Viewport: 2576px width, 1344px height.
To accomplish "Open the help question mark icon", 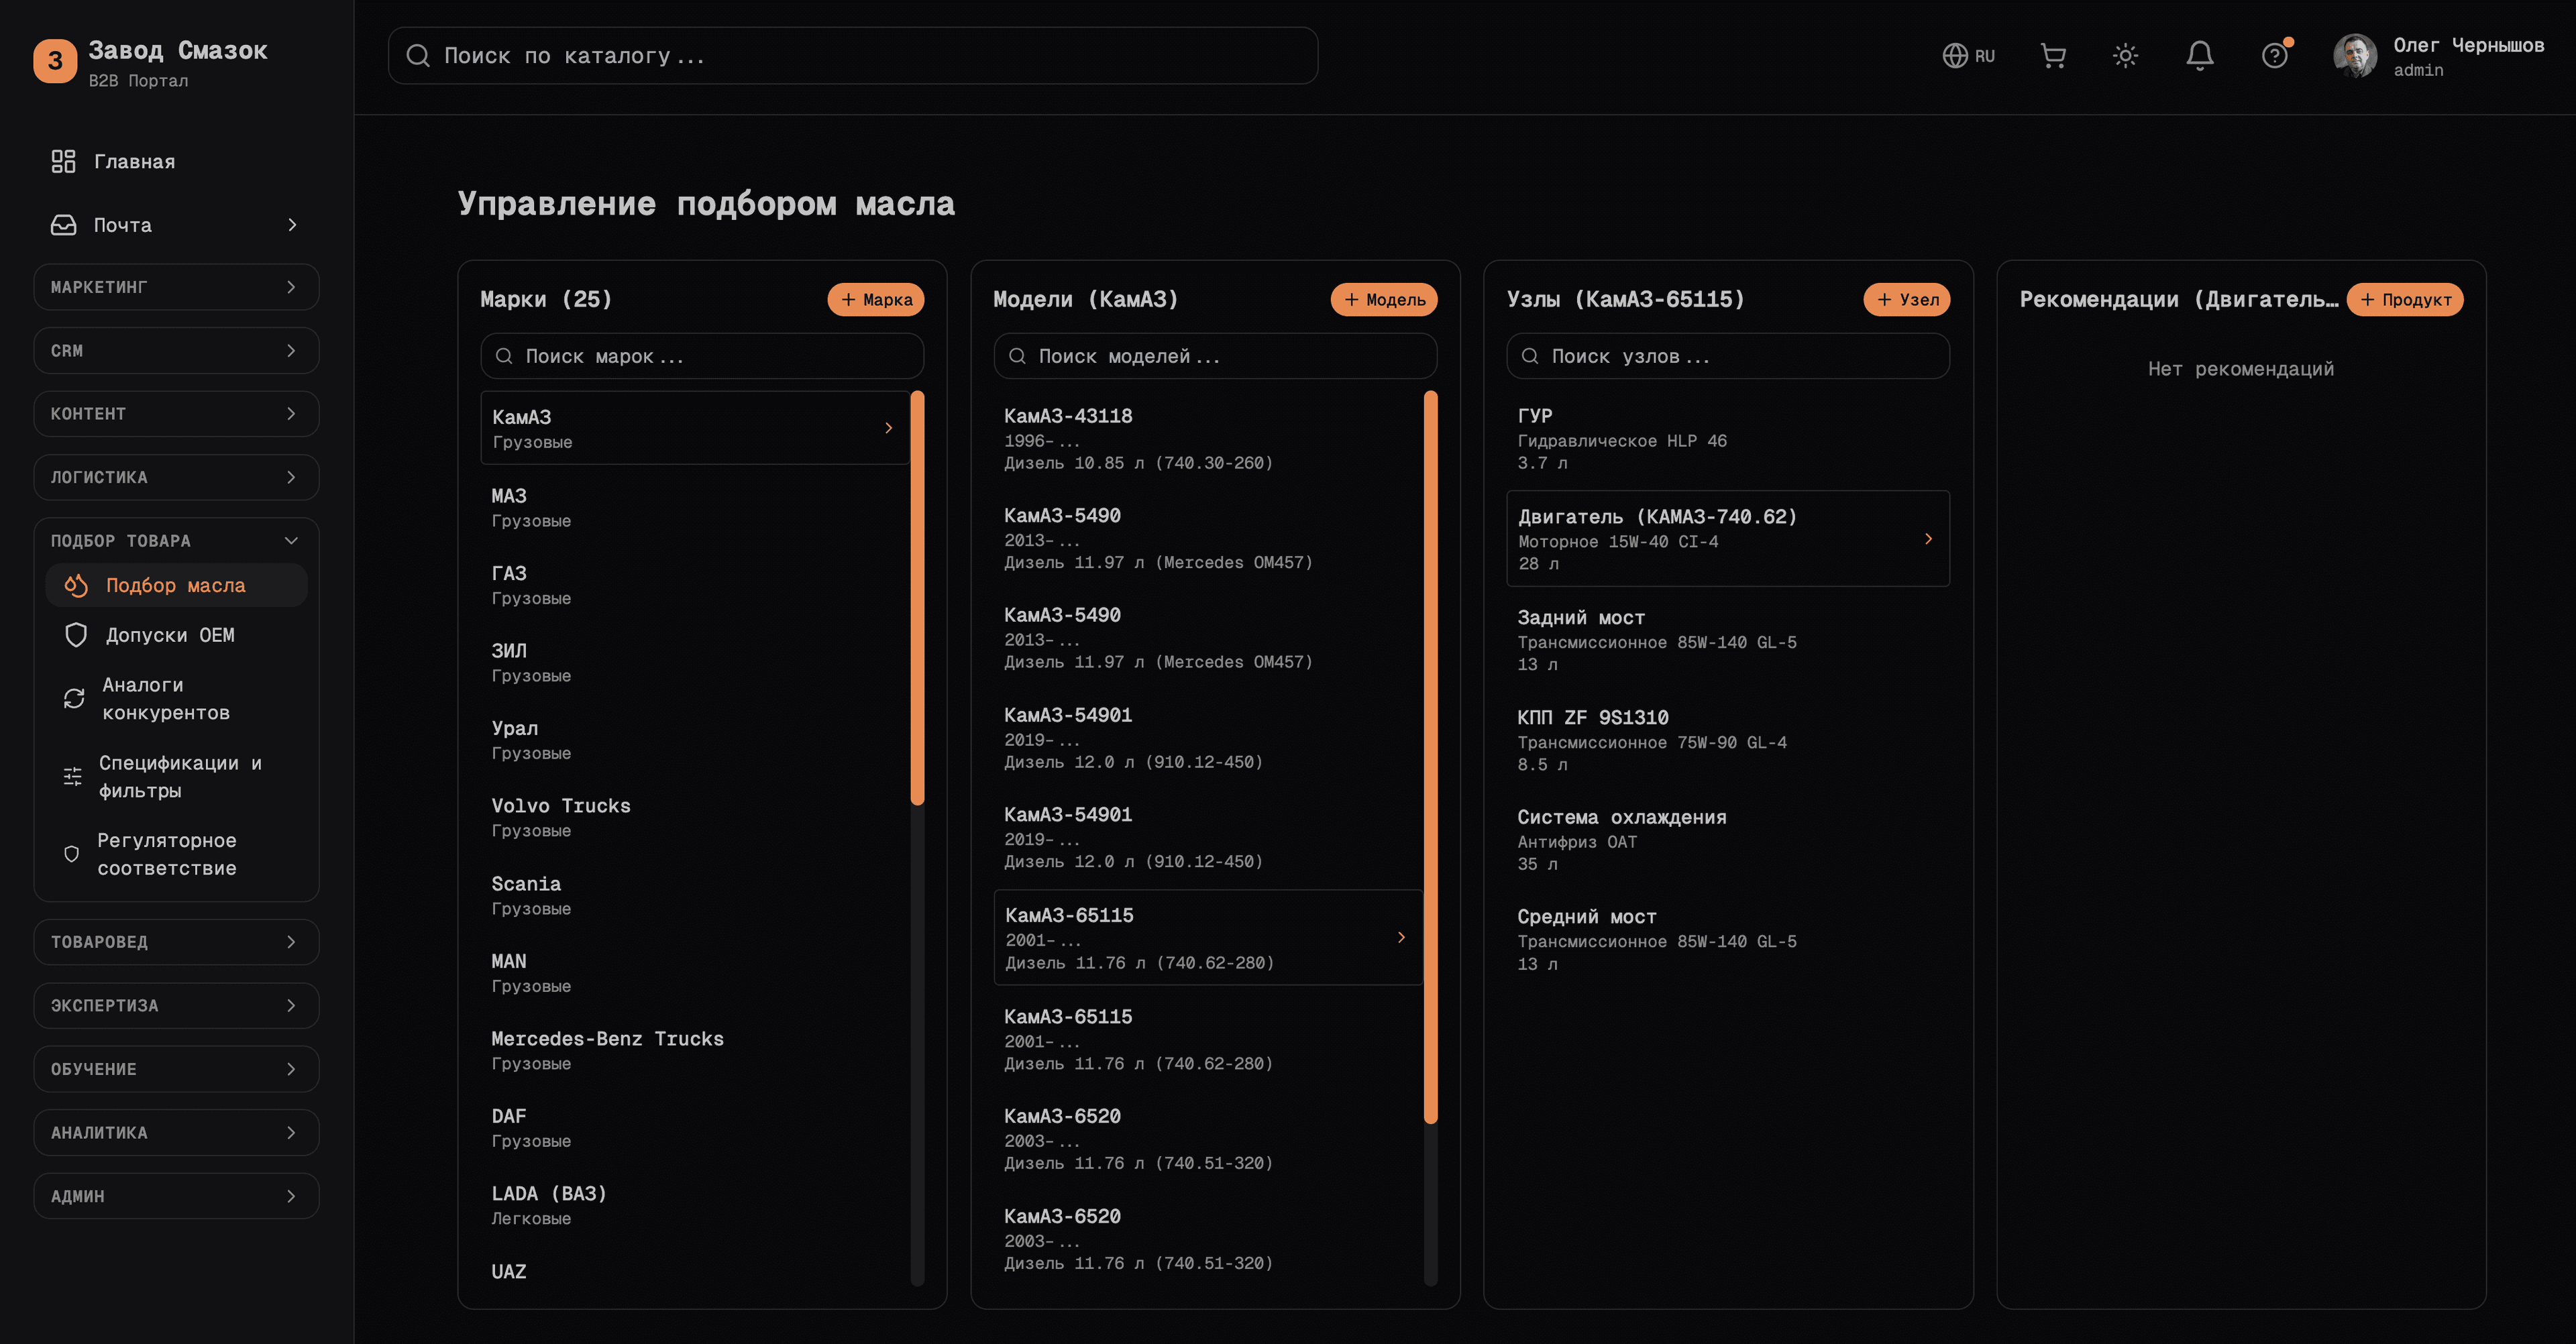I will pyautogui.click(x=2274, y=56).
